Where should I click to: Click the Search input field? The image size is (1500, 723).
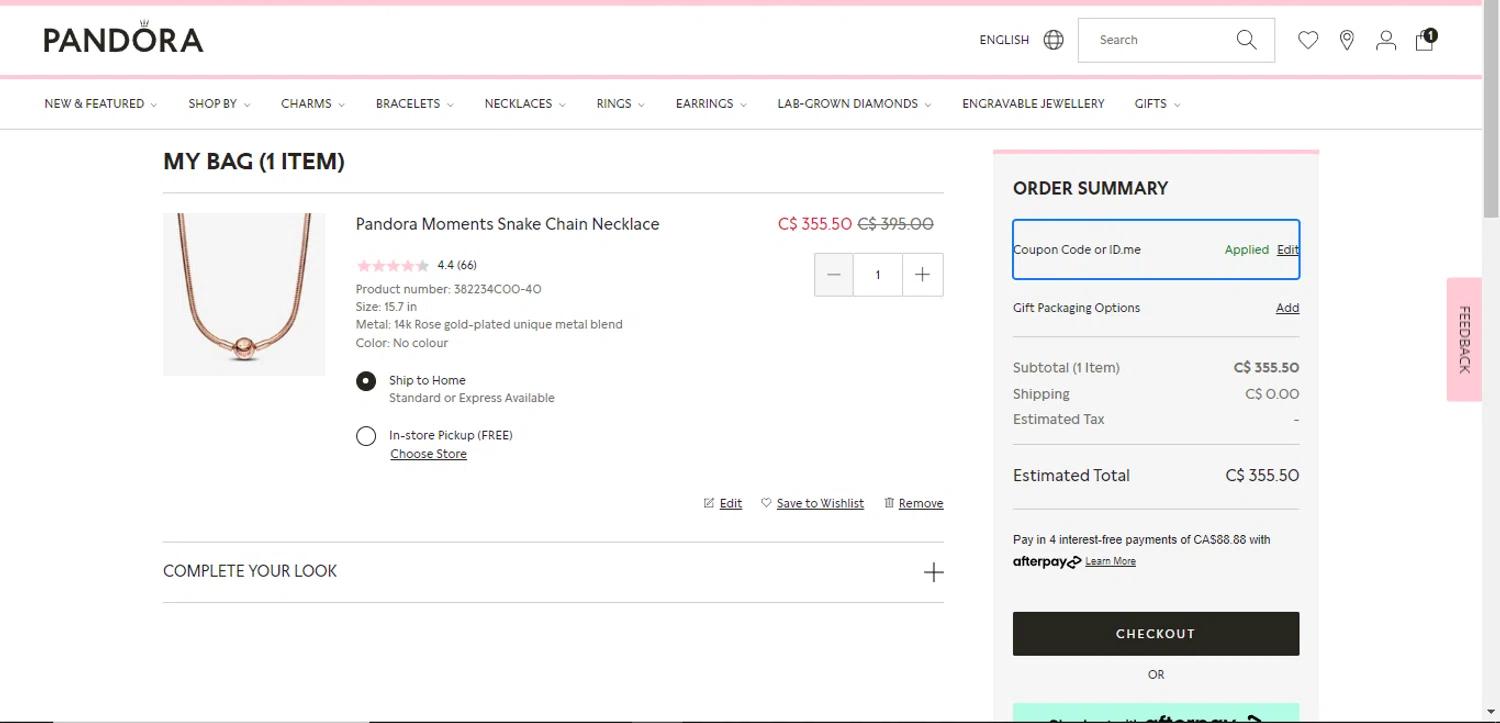coord(1160,40)
